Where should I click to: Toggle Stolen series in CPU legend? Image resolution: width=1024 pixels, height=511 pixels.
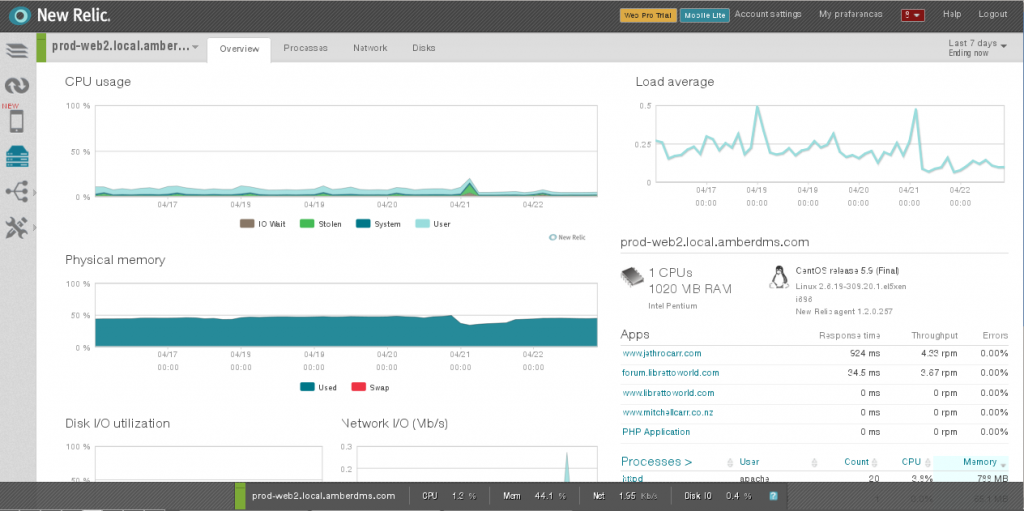(x=321, y=223)
